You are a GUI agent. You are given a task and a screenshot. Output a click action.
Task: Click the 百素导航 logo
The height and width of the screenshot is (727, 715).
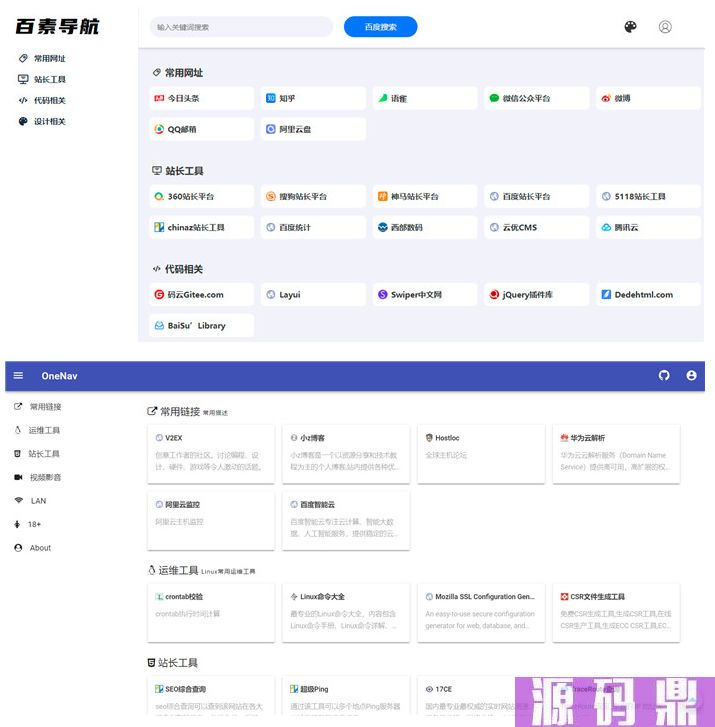click(57, 26)
